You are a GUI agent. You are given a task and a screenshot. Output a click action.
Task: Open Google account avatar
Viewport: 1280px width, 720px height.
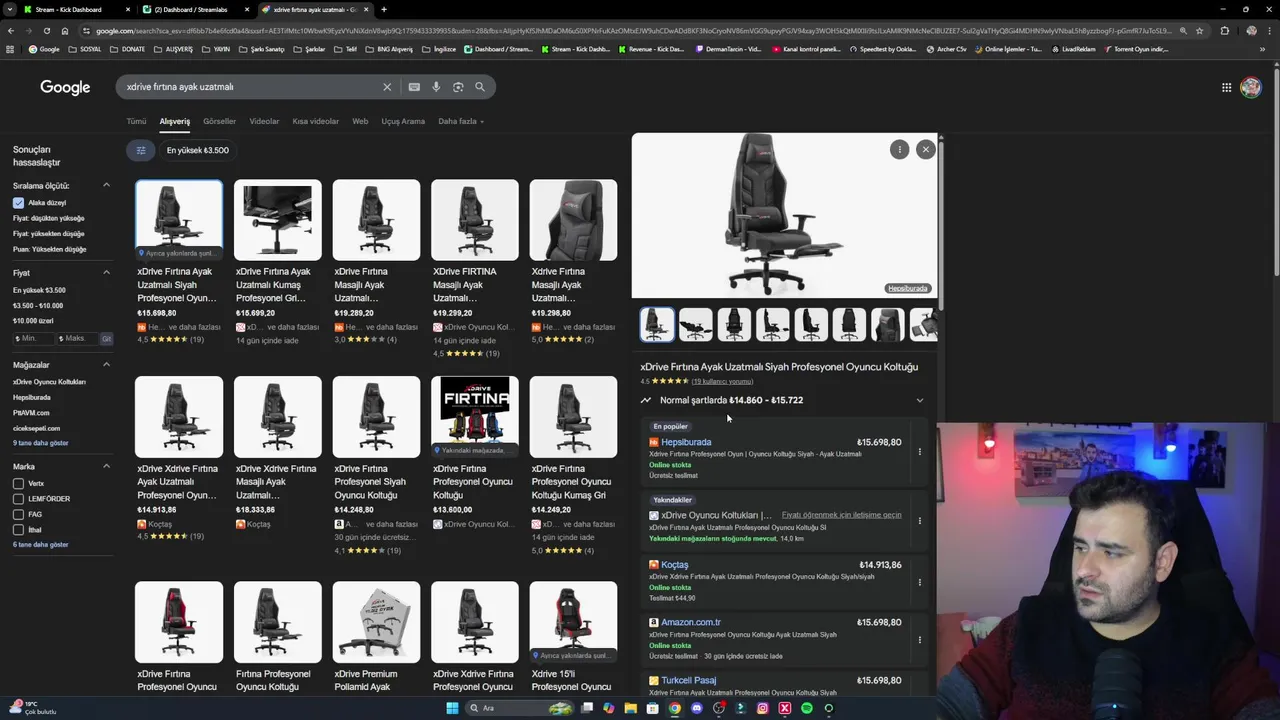[1250, 87]
